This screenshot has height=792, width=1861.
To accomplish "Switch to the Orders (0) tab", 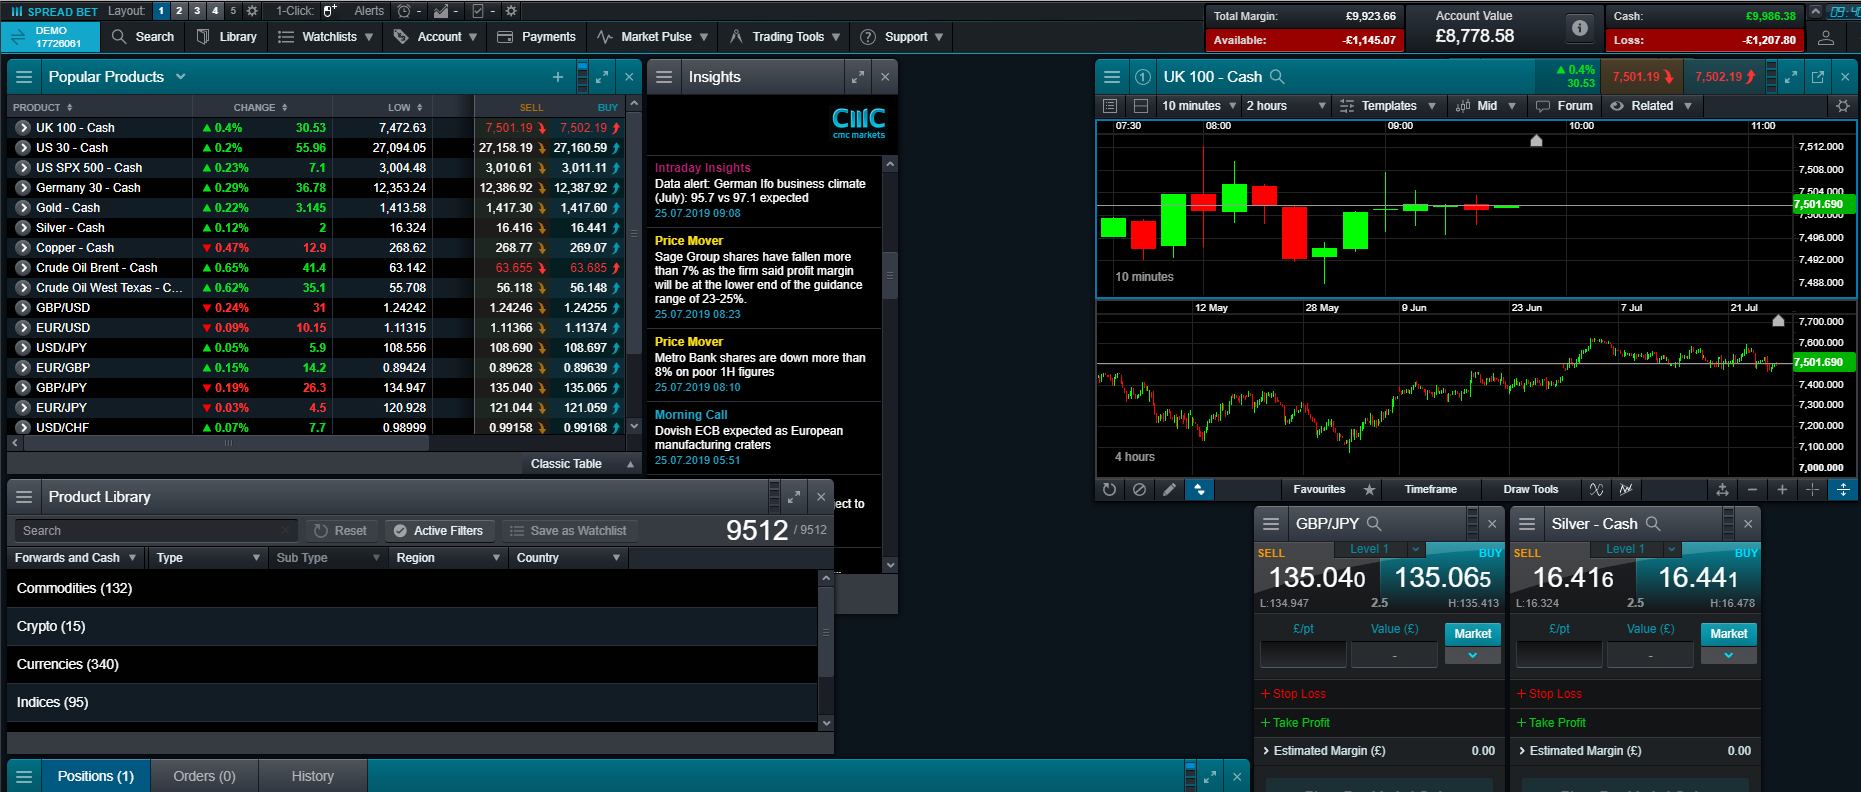I will pos(204,777).
